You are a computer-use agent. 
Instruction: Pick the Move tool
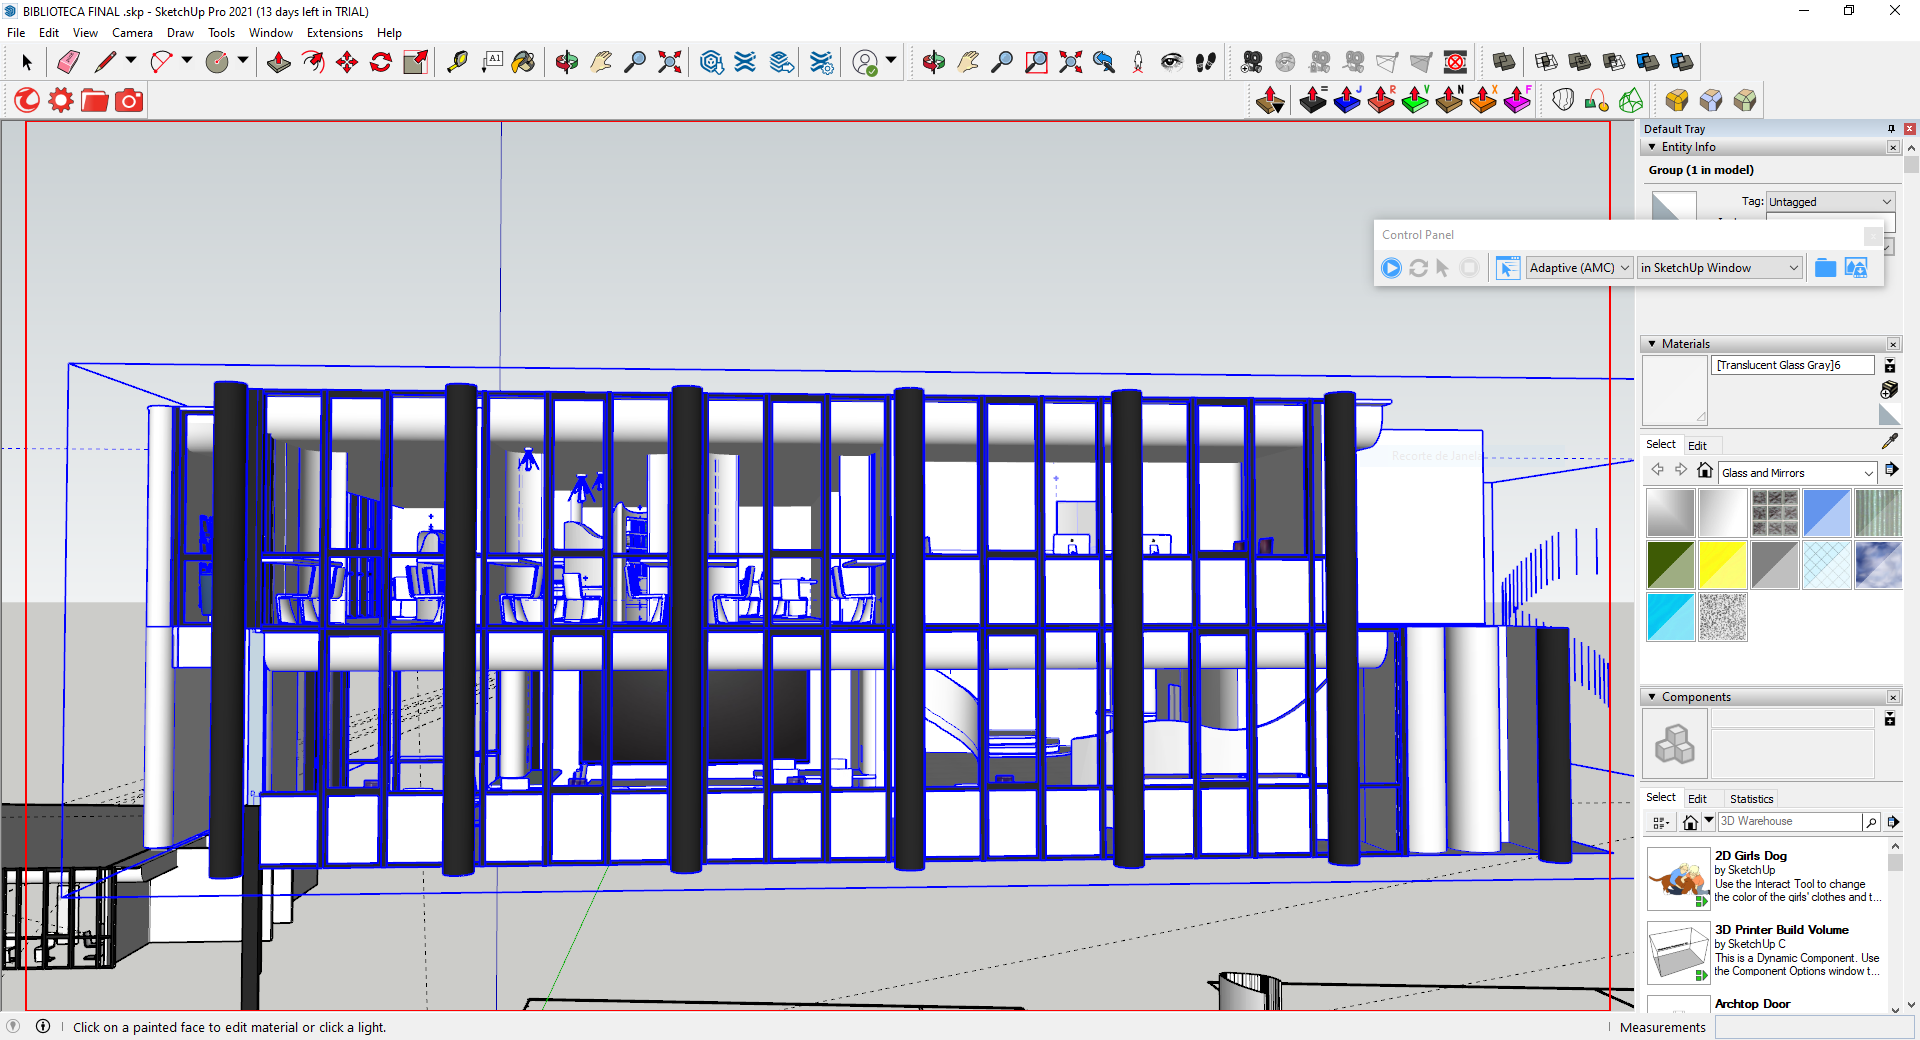click(347, 62)
